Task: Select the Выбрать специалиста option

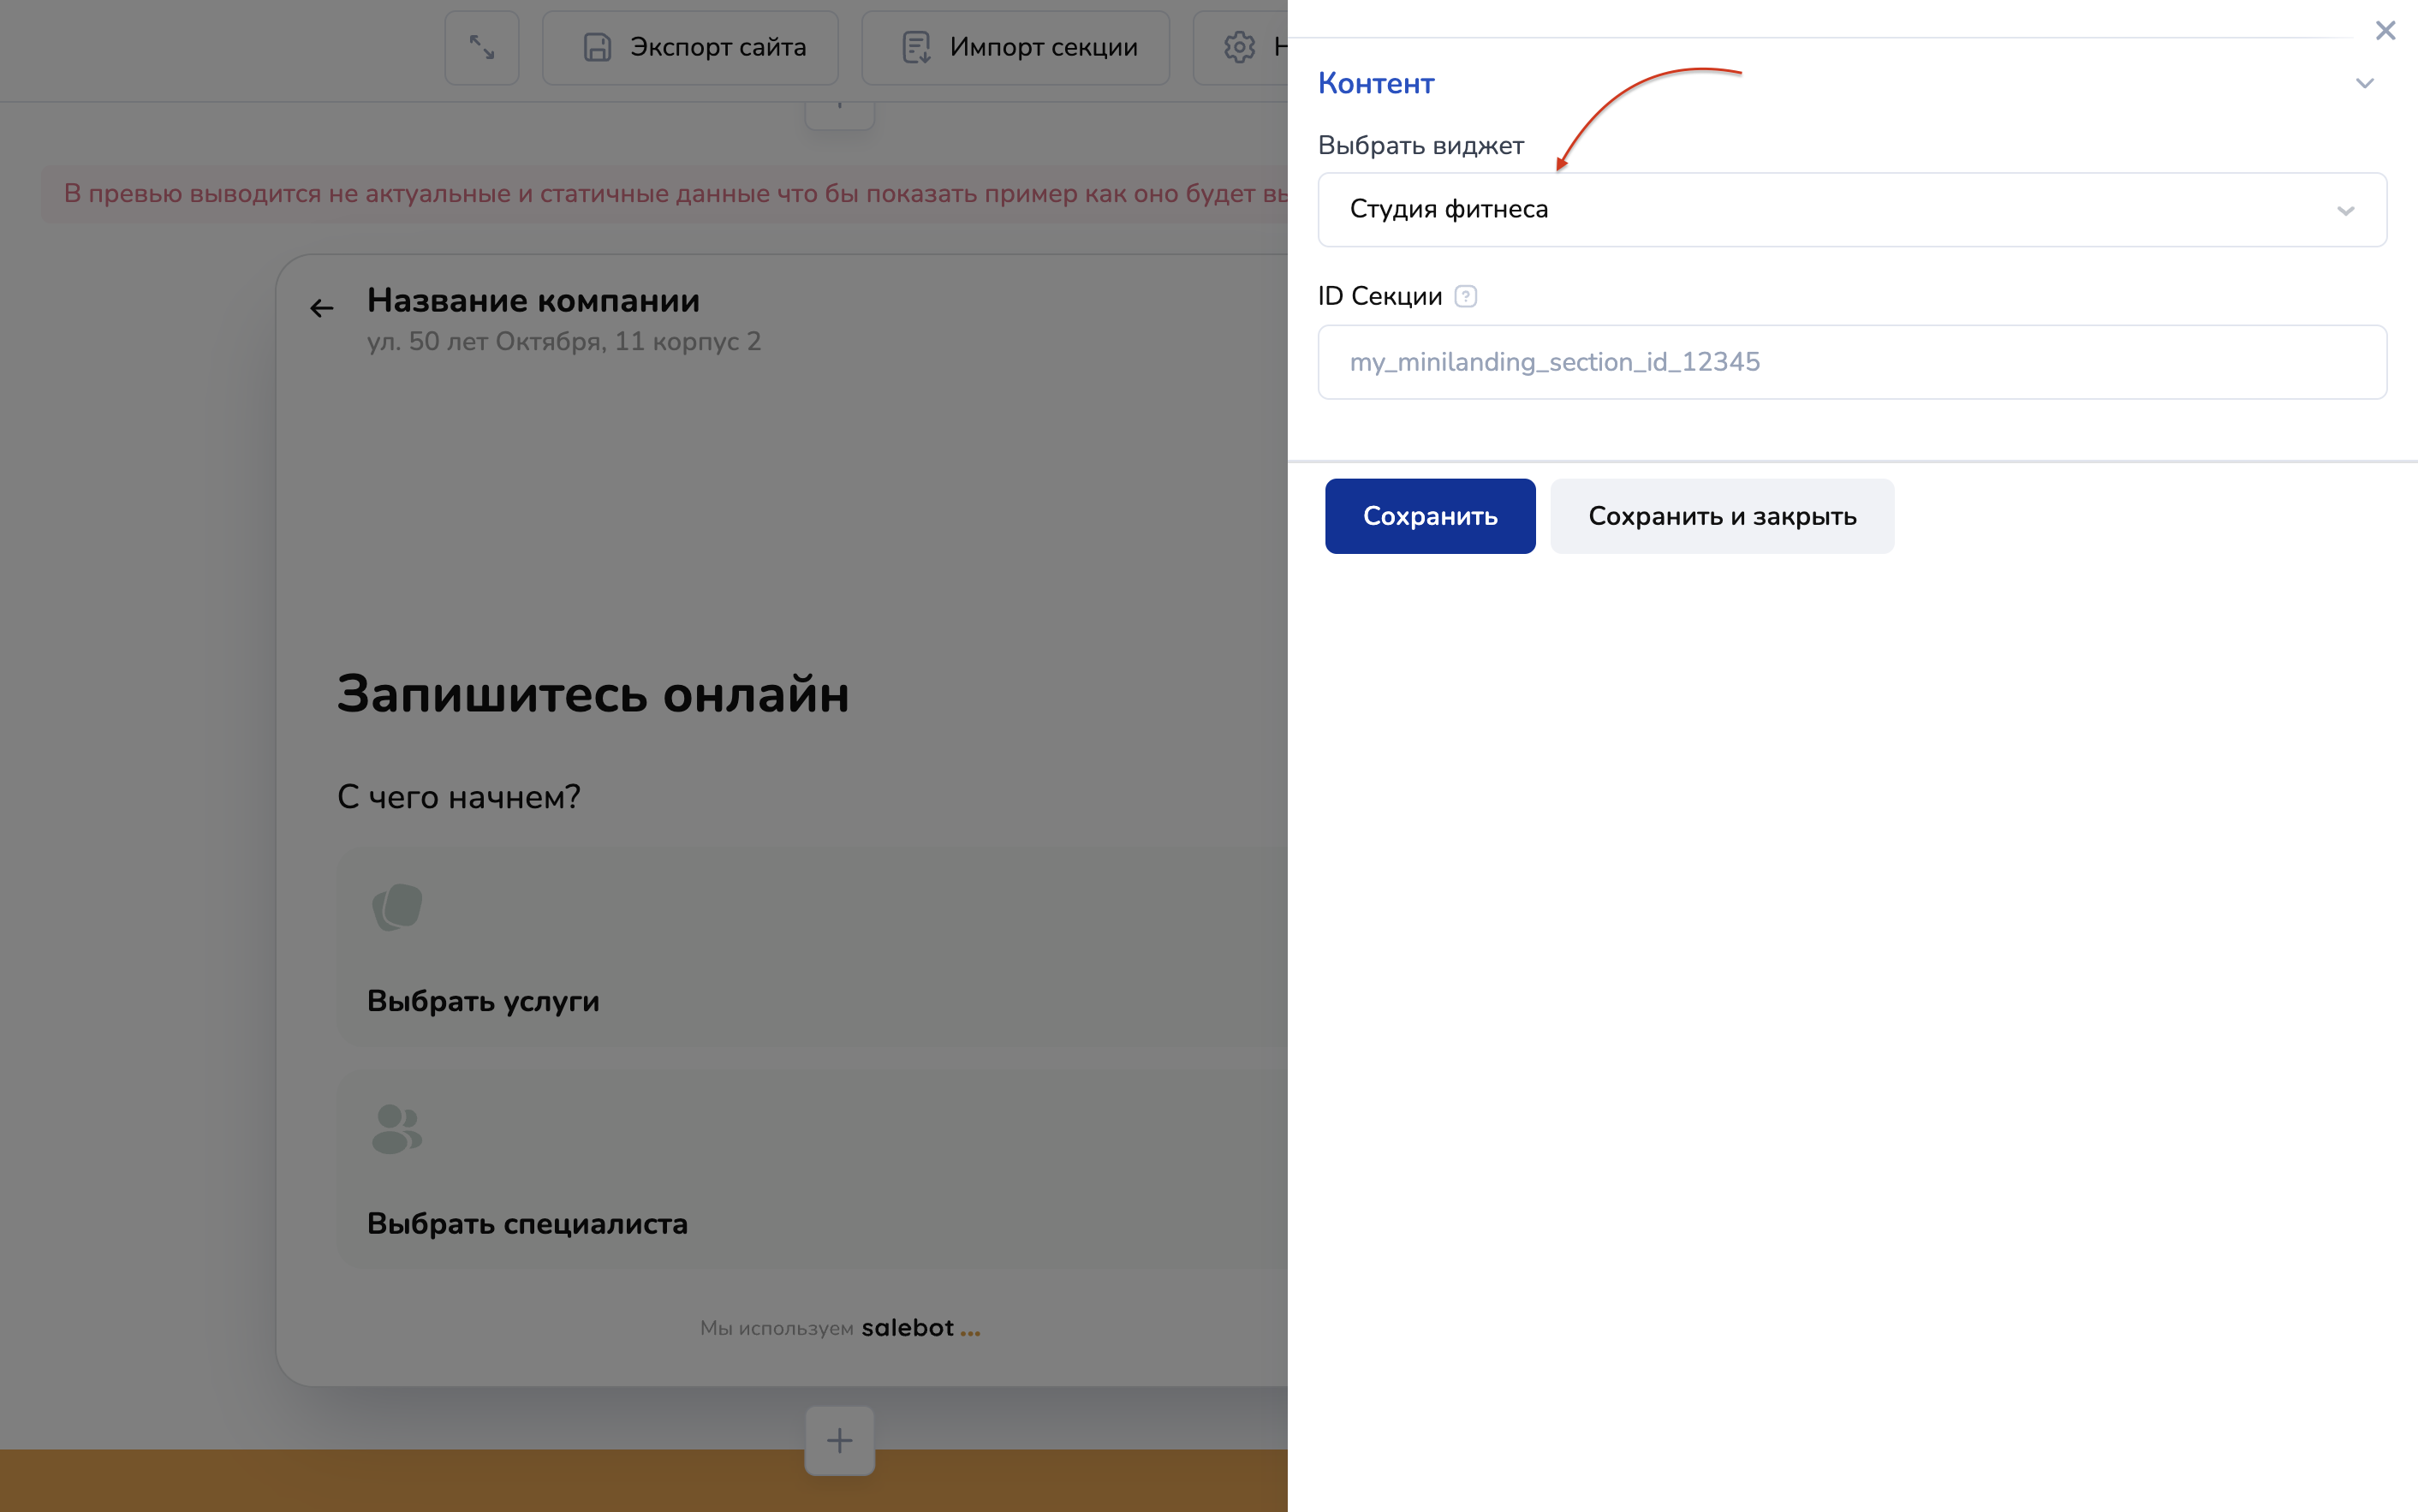Action: 527,1223
